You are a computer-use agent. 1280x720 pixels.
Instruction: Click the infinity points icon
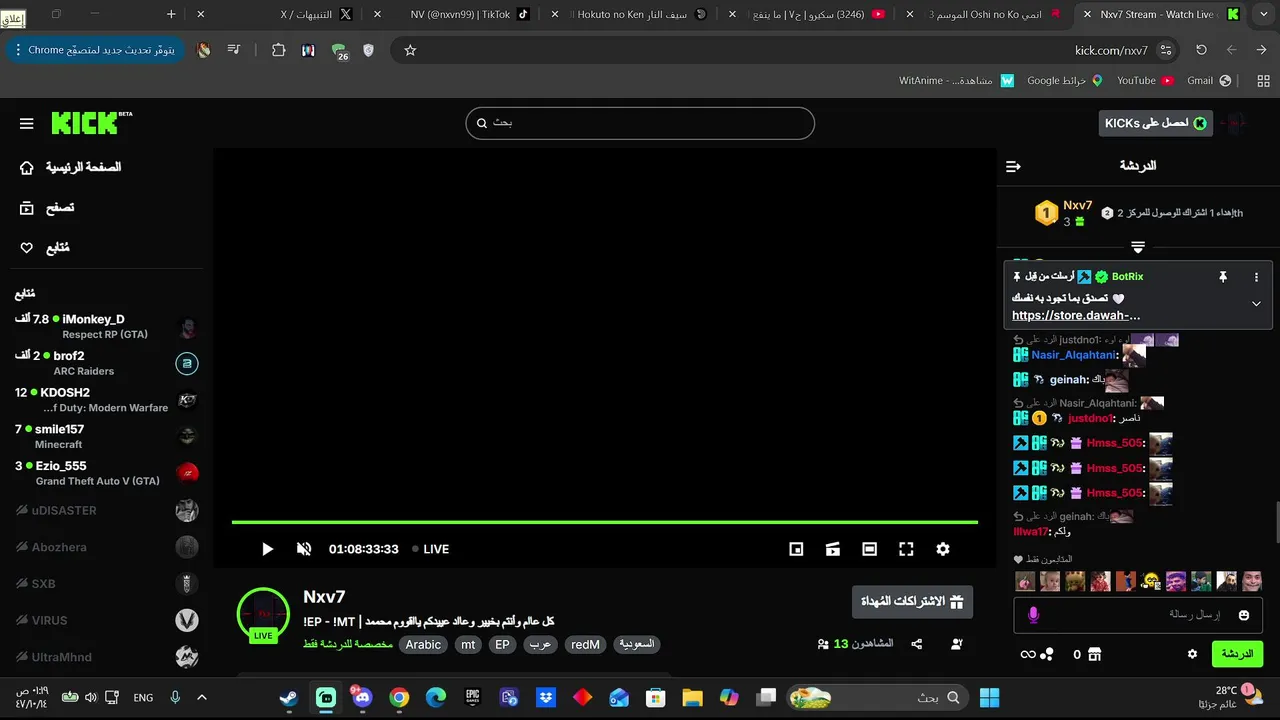(1028, 654)
